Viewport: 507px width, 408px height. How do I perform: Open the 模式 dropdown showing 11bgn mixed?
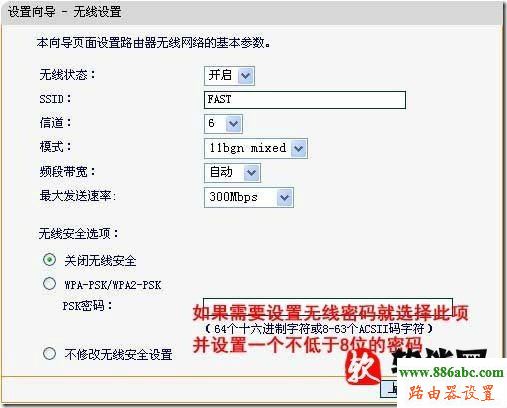coord(256,148)
